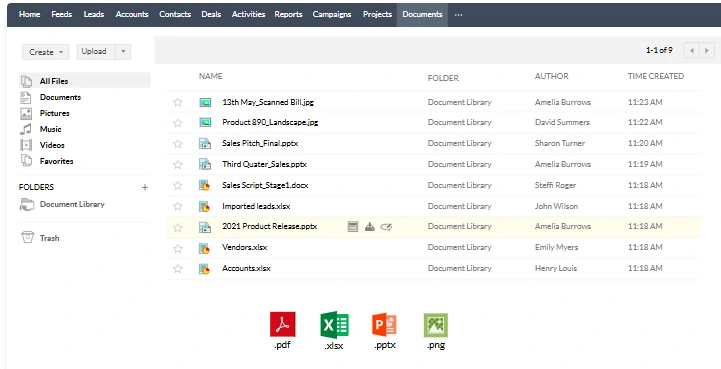
Task: Open Imported leads.xlsx file
Action: [256, 206]
